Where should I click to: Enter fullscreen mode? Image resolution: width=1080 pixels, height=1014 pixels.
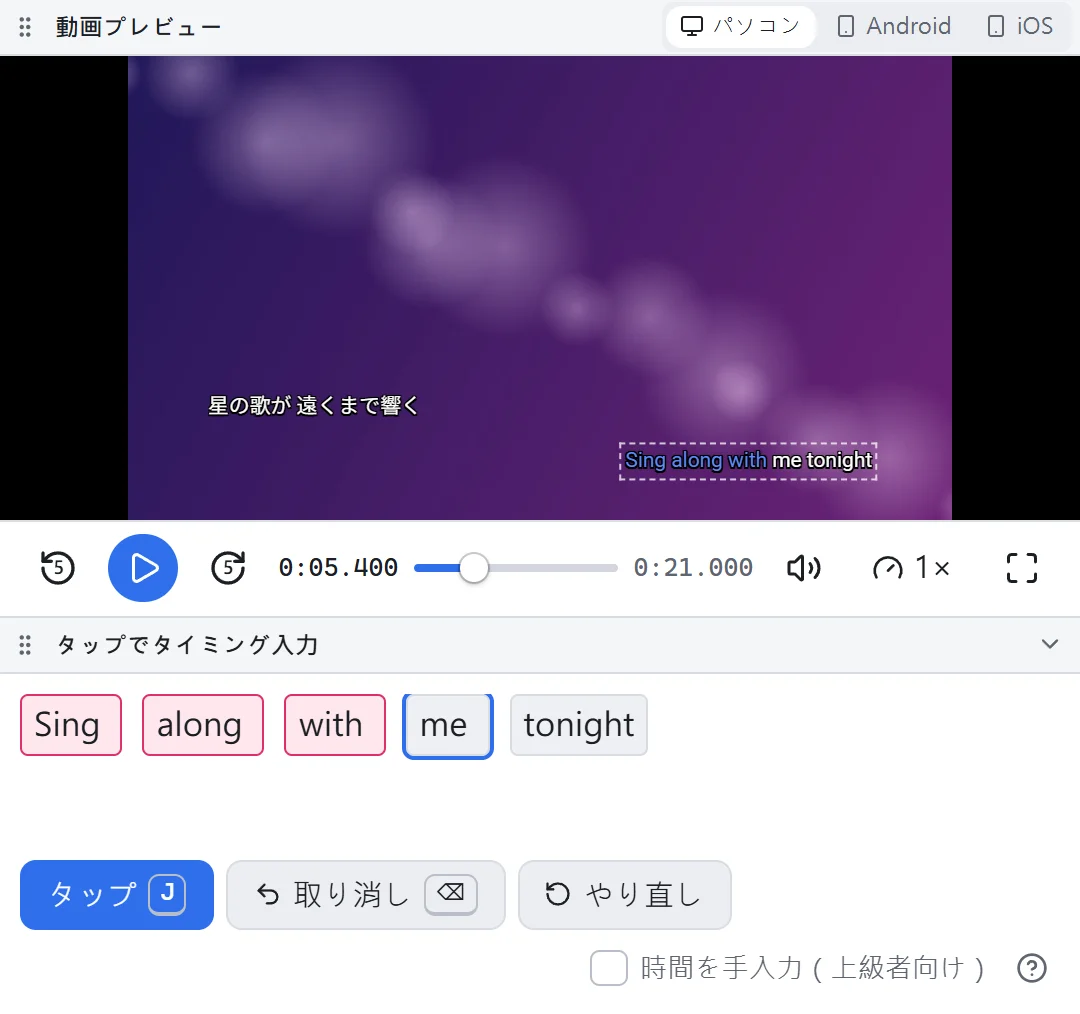(x=1021, y=568)
